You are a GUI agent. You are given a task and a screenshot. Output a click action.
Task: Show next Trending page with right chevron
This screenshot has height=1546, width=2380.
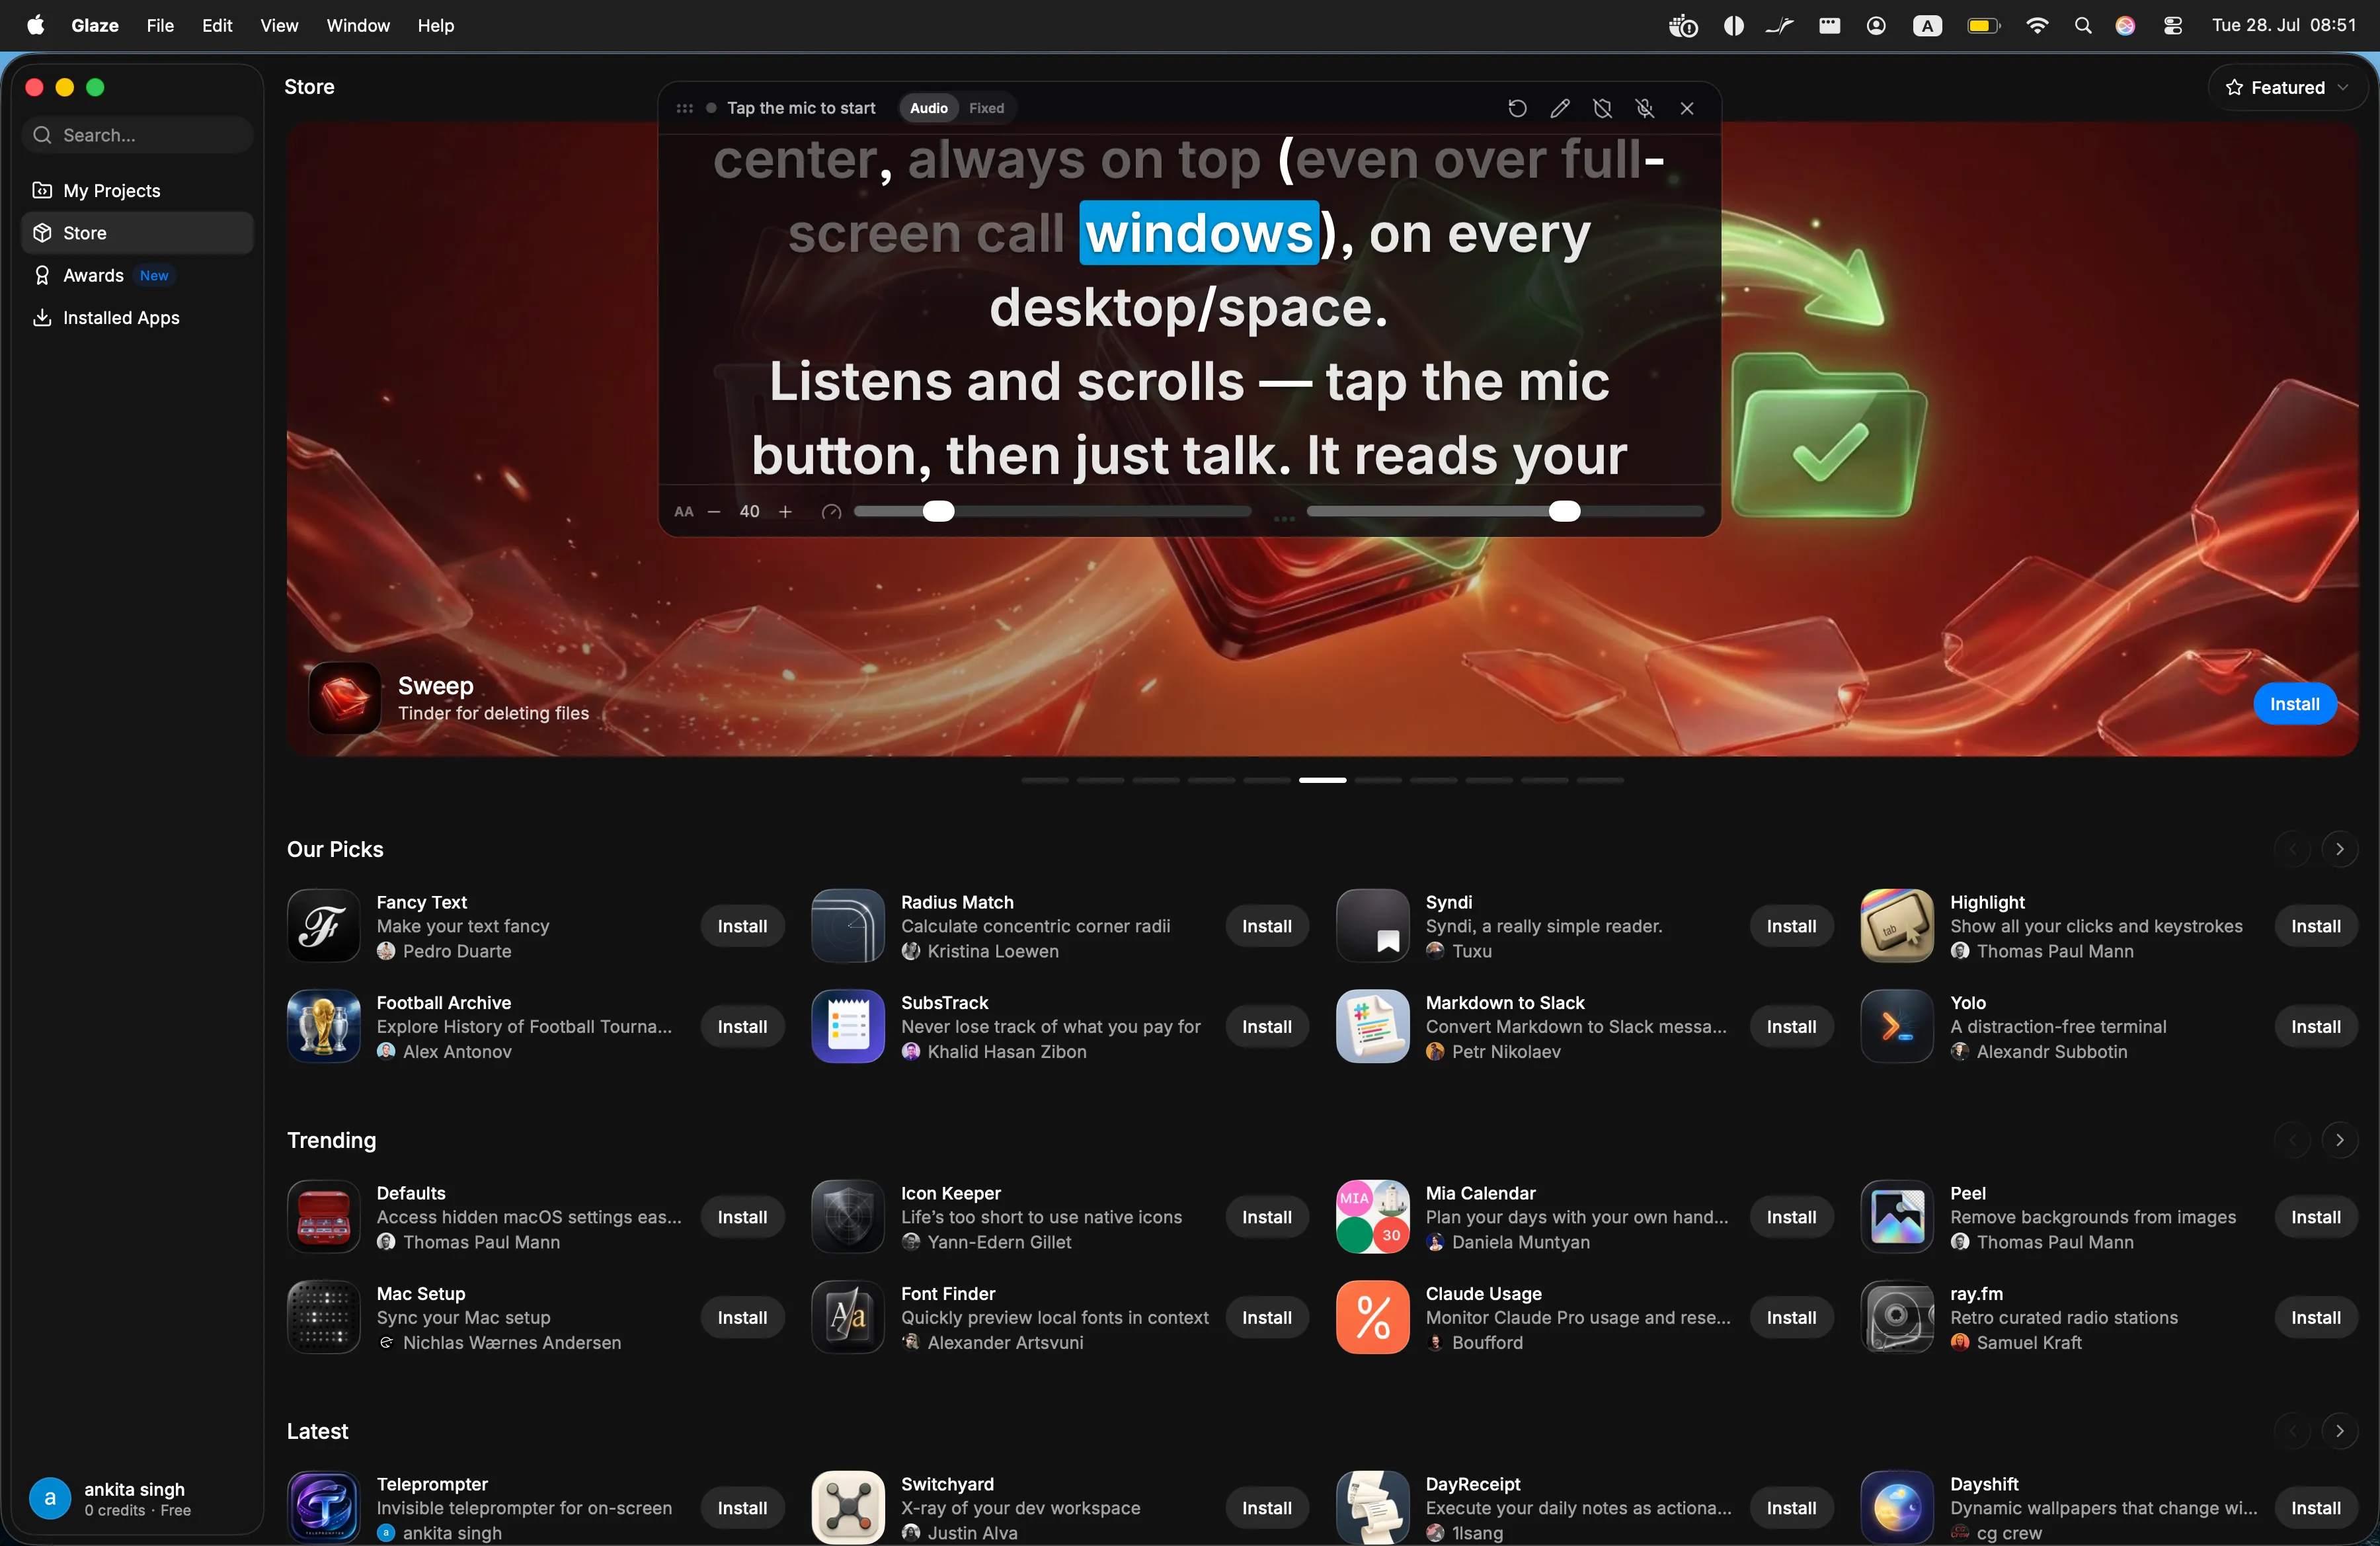(2339, 1140)
